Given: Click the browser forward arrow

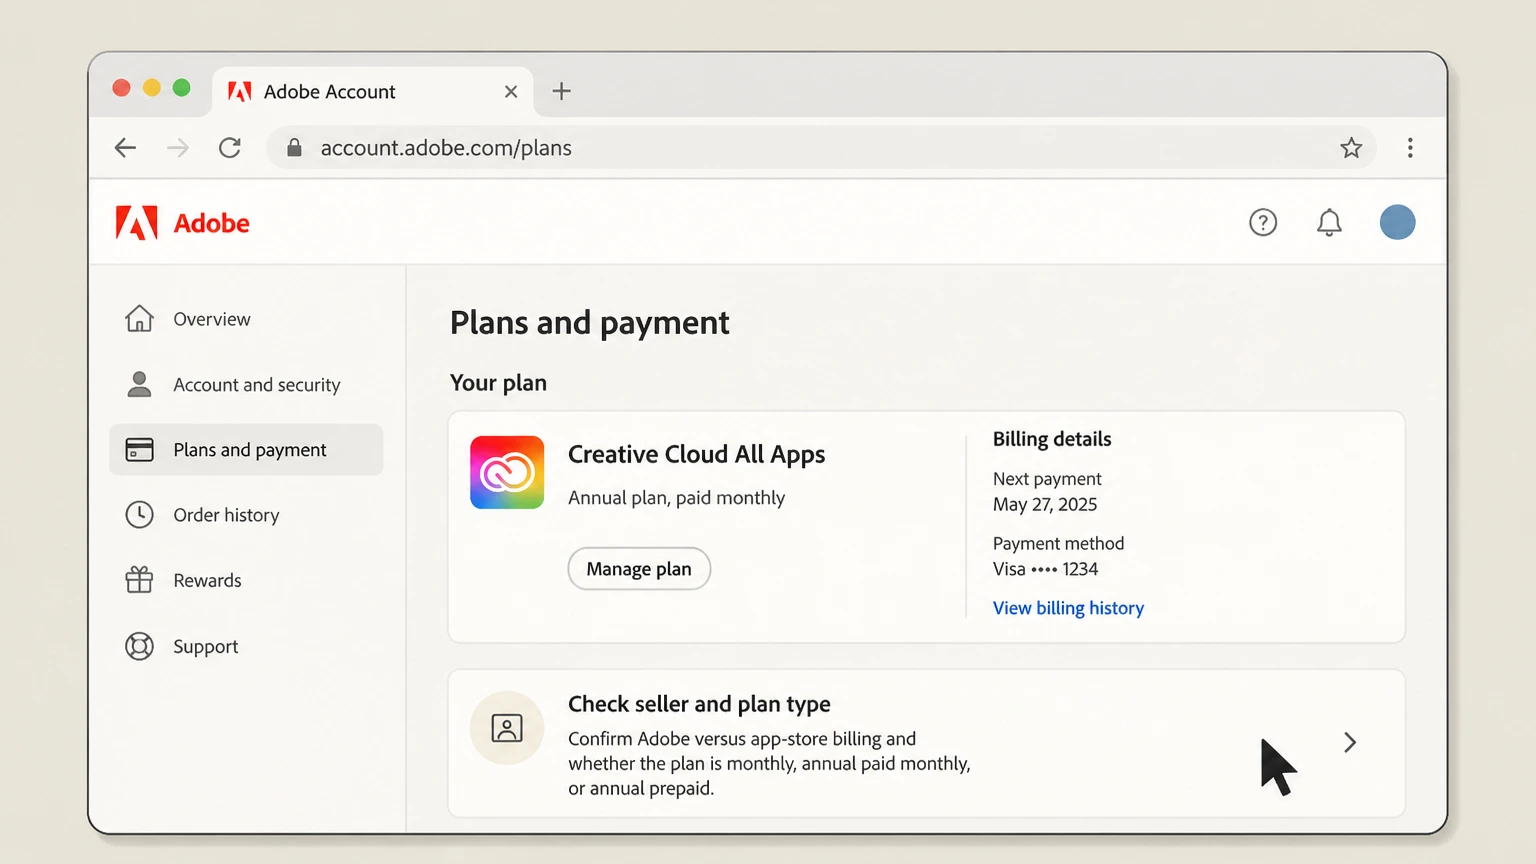Looking at the screenshot, I should [x=178, y=148].
